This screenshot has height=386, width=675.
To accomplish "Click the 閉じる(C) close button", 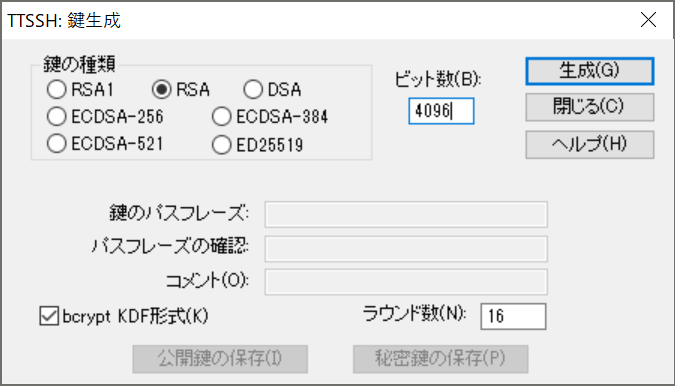I will pos(589,107).
